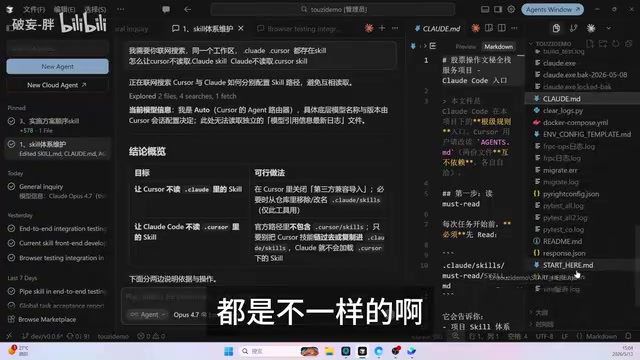This screenshot has height=360, width=640.
Task: Open pinned chat 实施方案顺序skill
Action: (57, 125)
